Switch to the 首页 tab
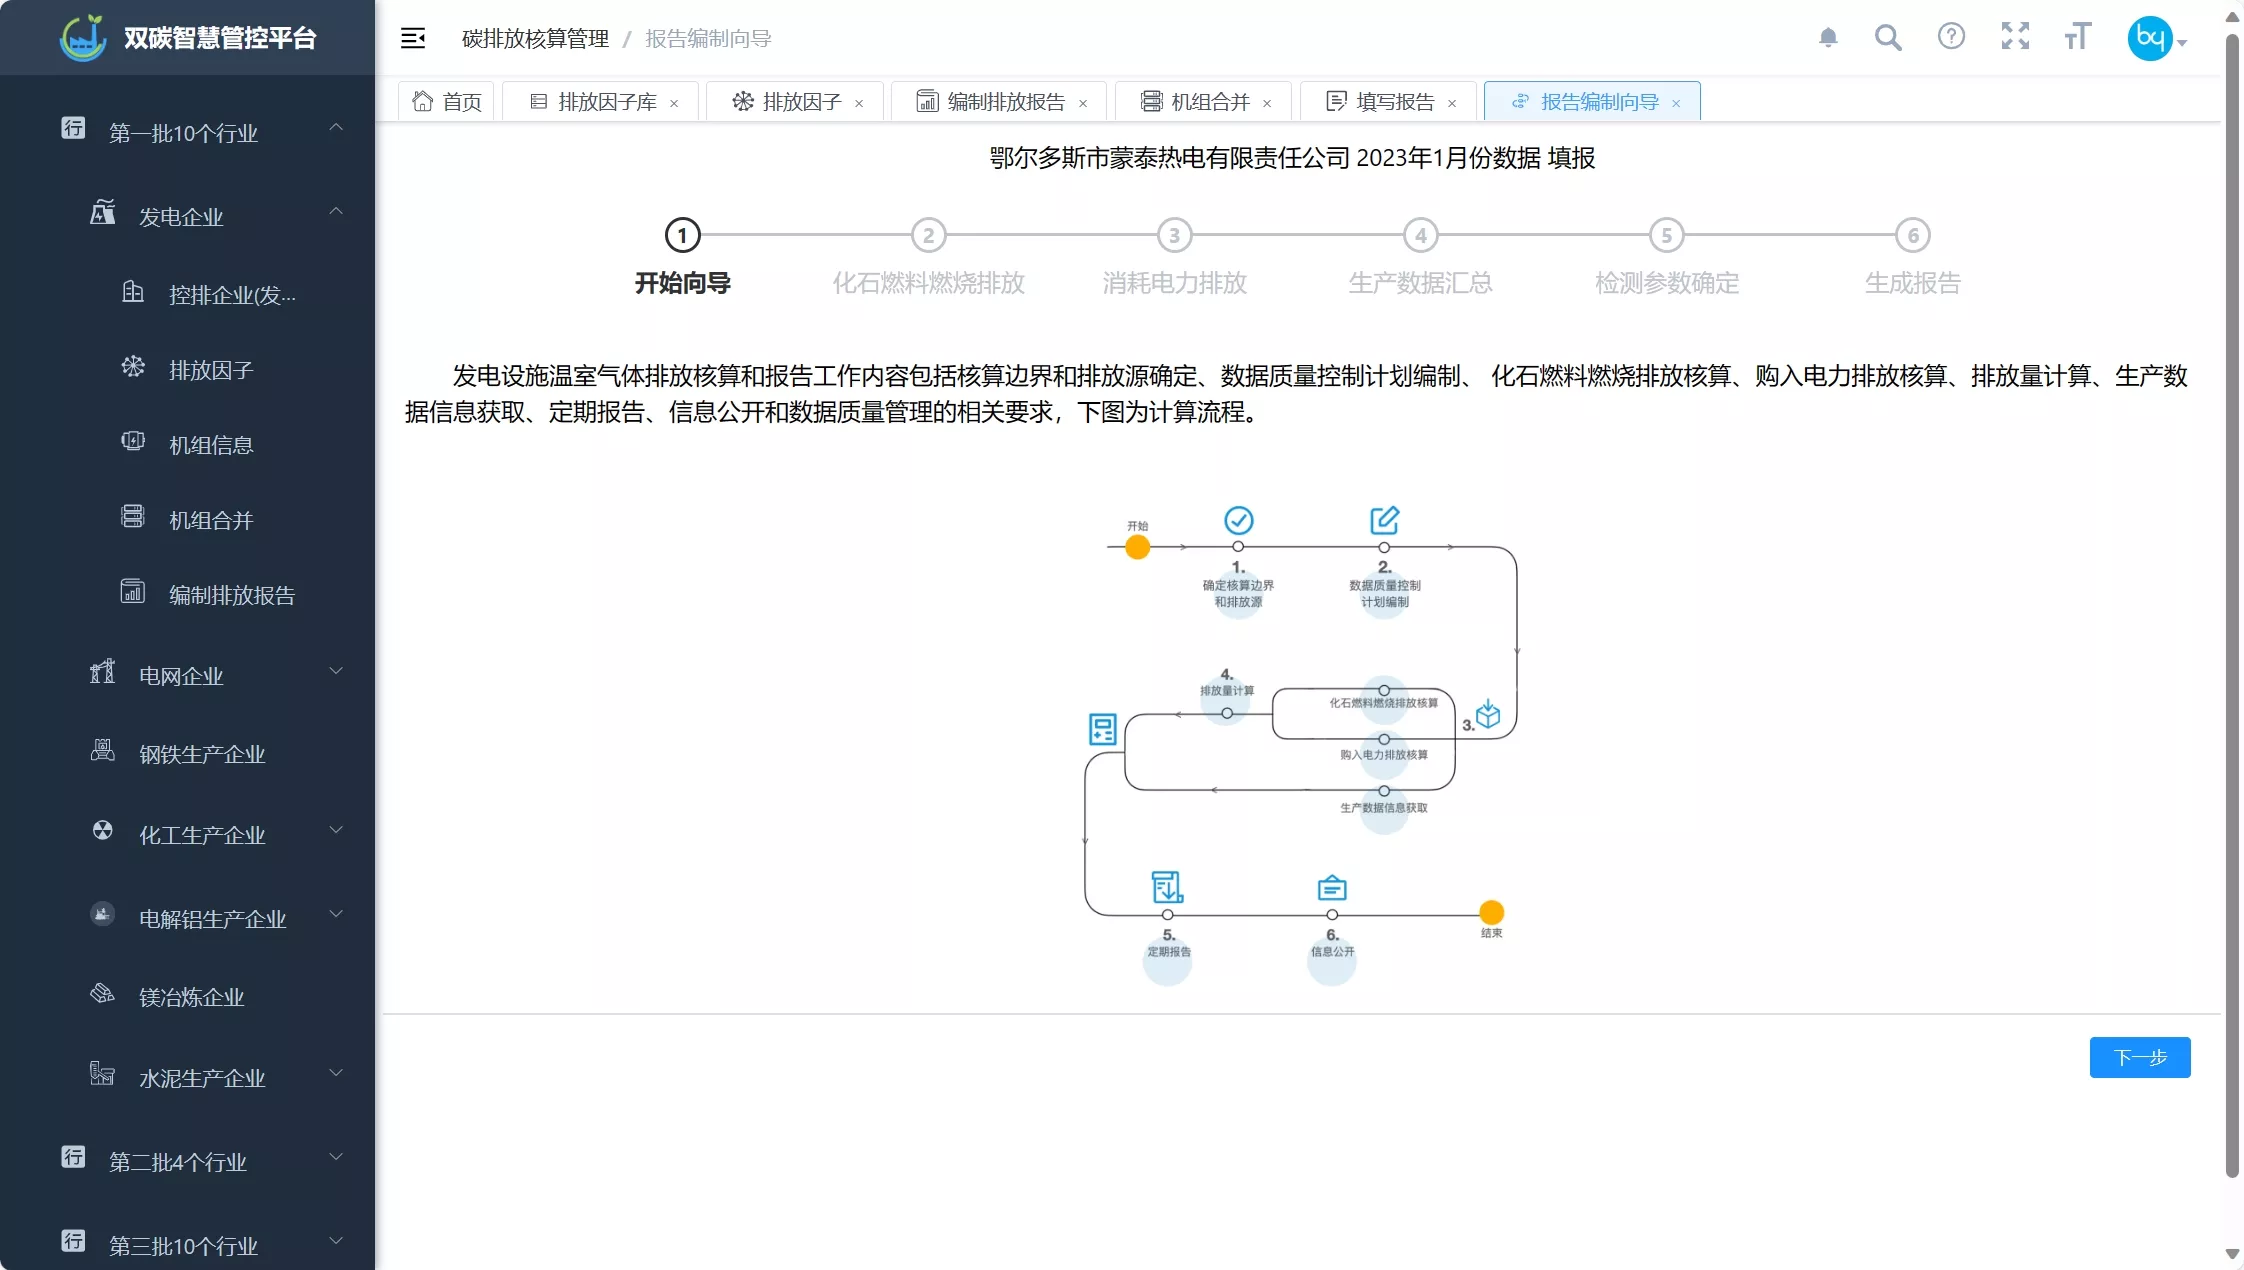Image resolution: width=2244 pixels, height=1270 pixels. click(446, 101)
